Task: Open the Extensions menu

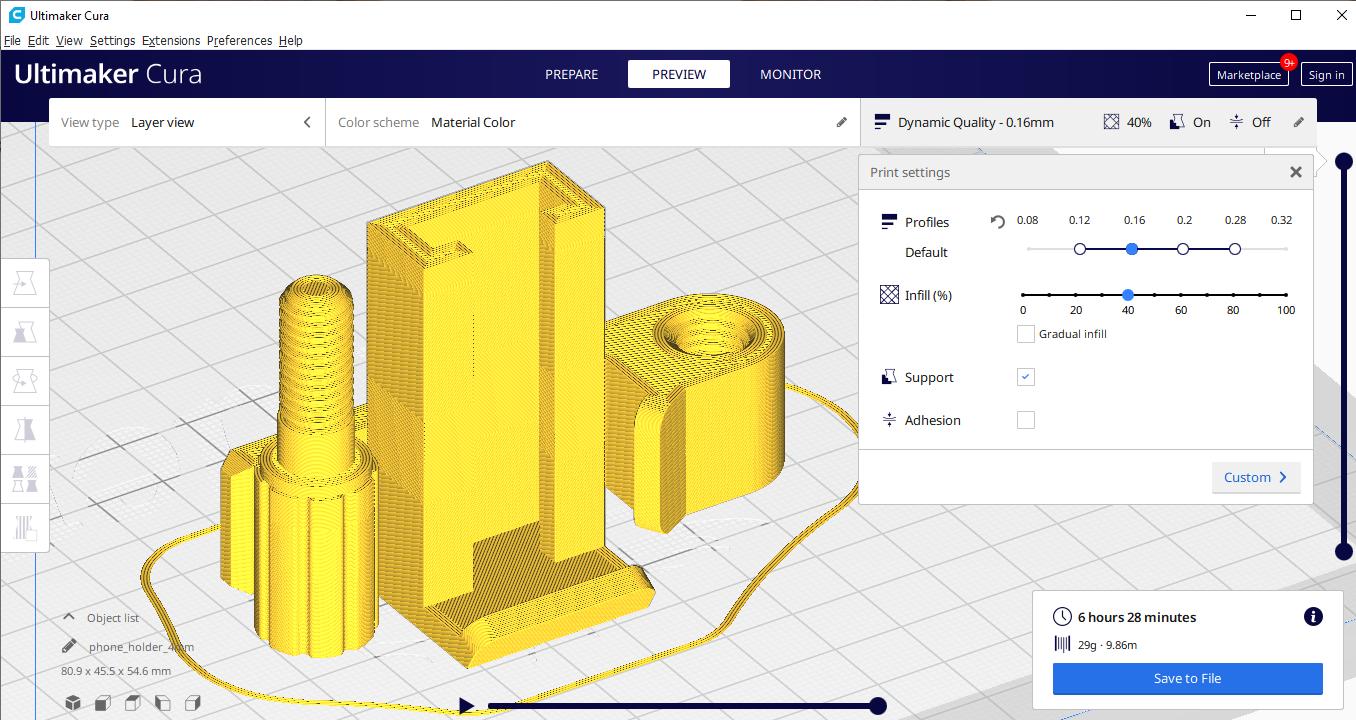Action: point(171,41)
